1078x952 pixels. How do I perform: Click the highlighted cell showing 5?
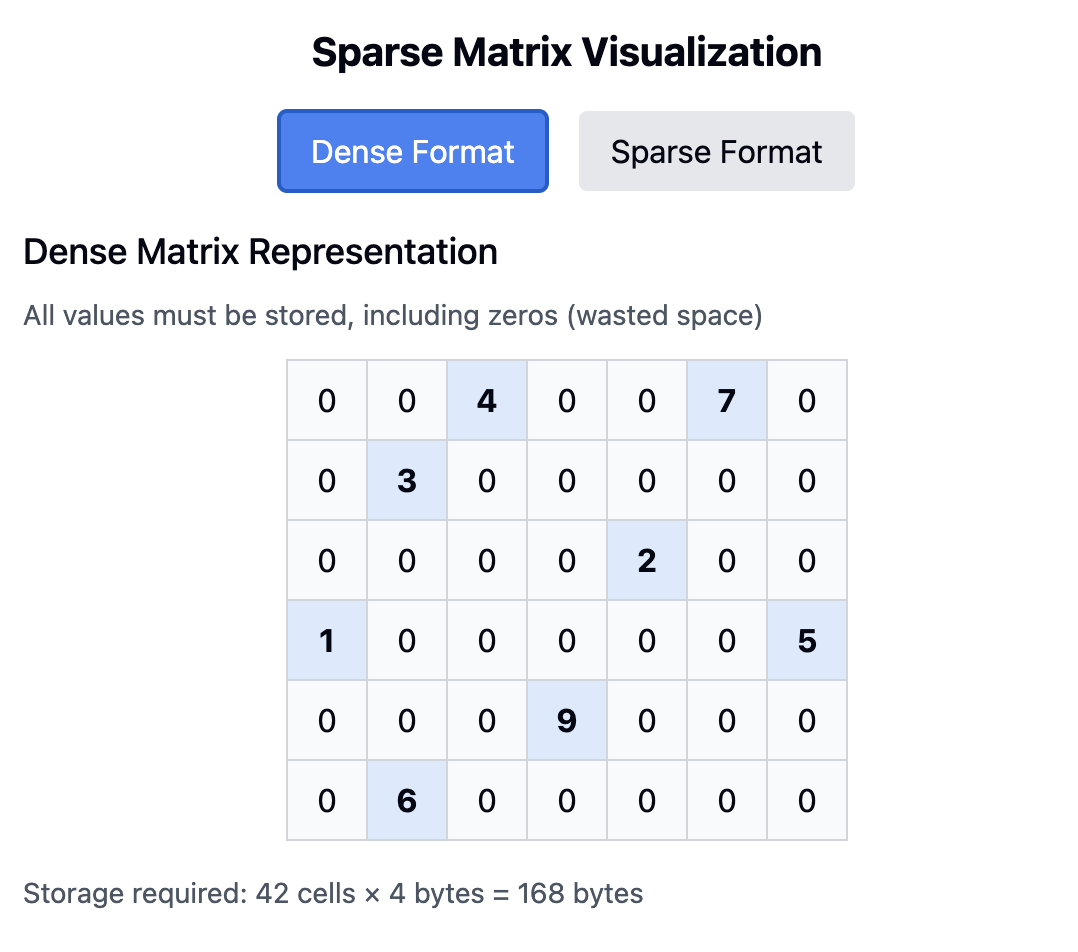[x=807, y=641]
